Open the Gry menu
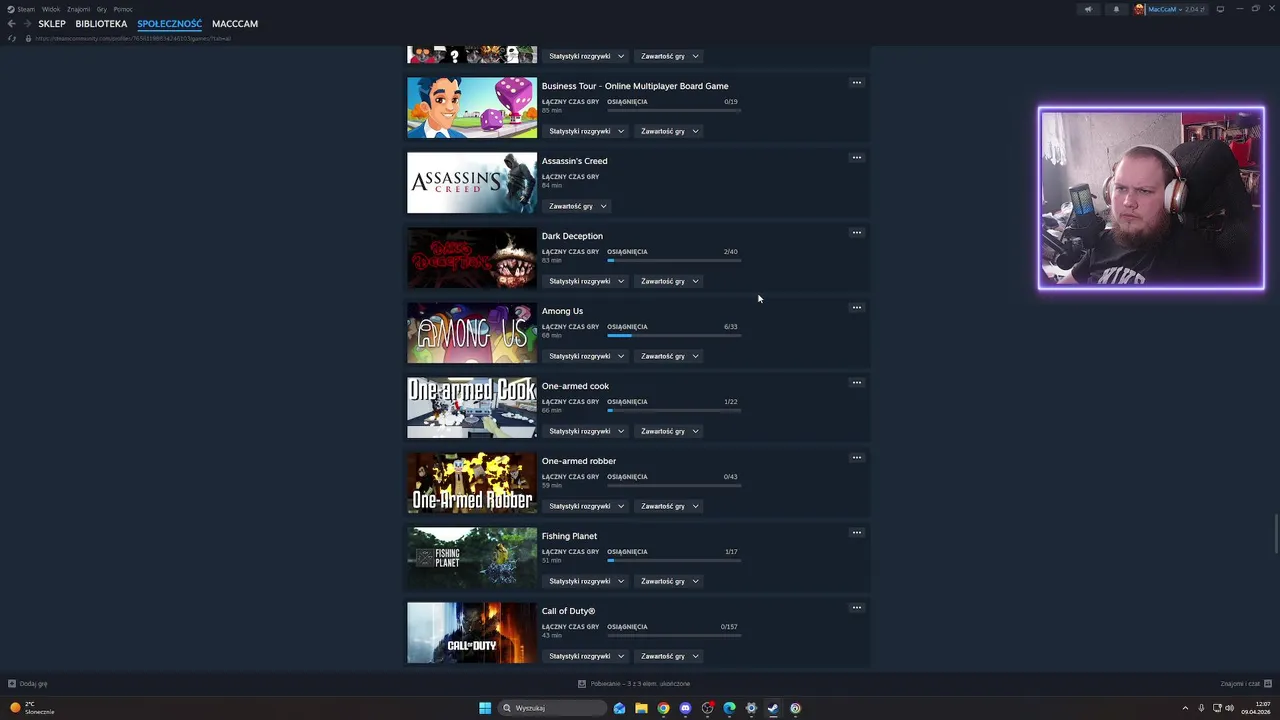 [x=101, y=9]
